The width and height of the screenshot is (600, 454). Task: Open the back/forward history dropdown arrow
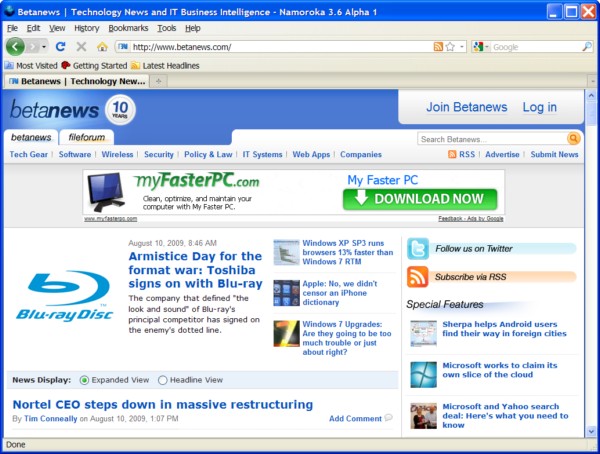44,47
